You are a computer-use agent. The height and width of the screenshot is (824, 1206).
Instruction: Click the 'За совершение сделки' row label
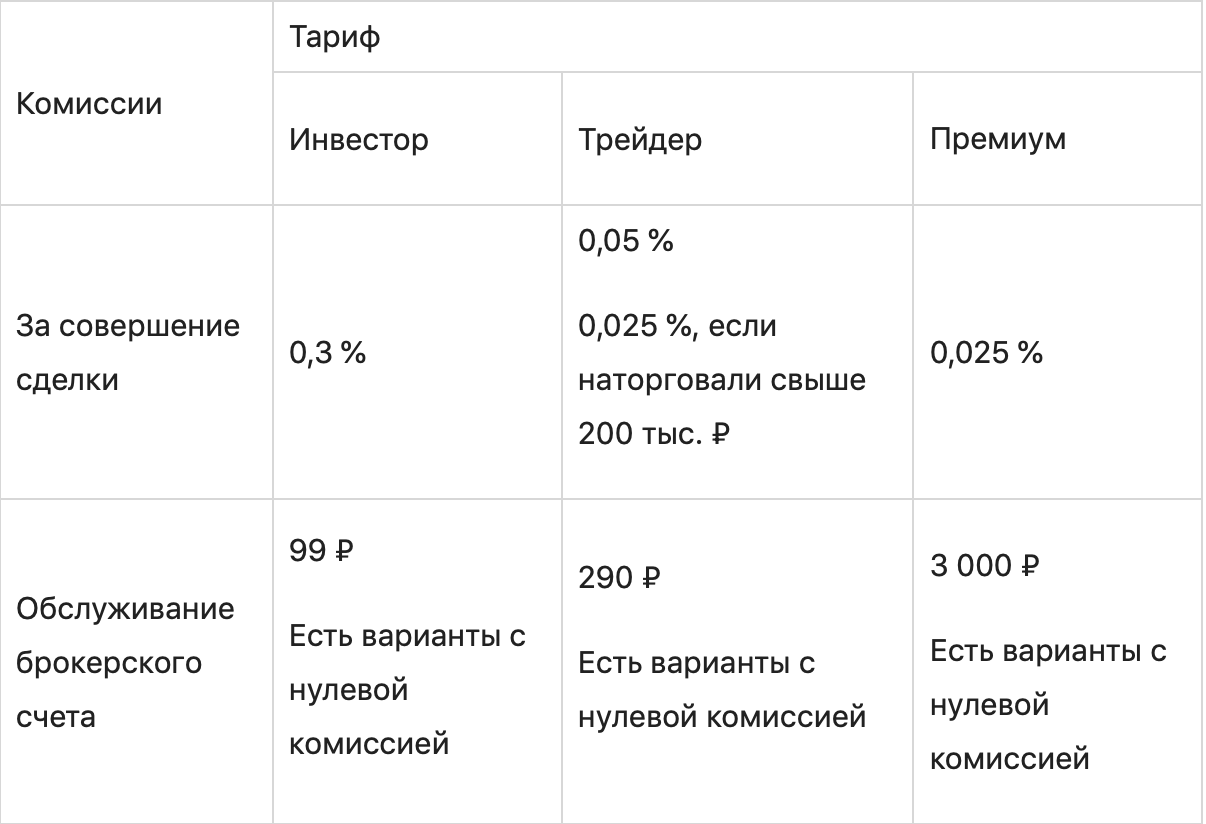point(129,354)
